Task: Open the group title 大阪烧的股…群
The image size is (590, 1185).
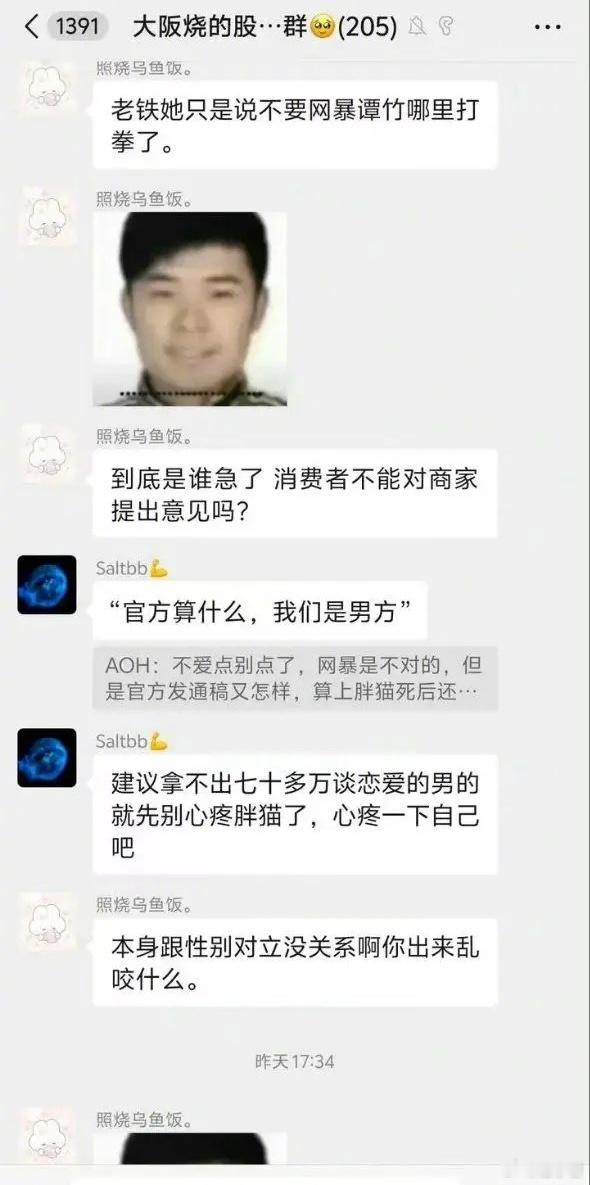Action: (x=264, y=28)
